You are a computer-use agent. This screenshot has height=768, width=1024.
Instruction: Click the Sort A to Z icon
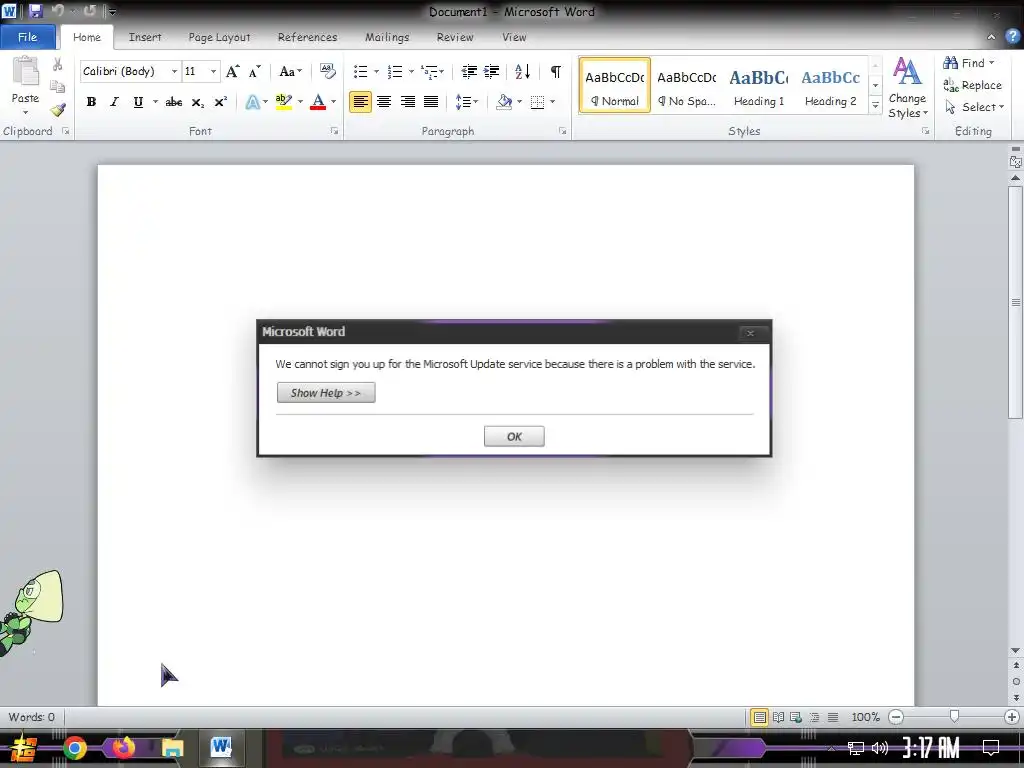pos(522,71)
